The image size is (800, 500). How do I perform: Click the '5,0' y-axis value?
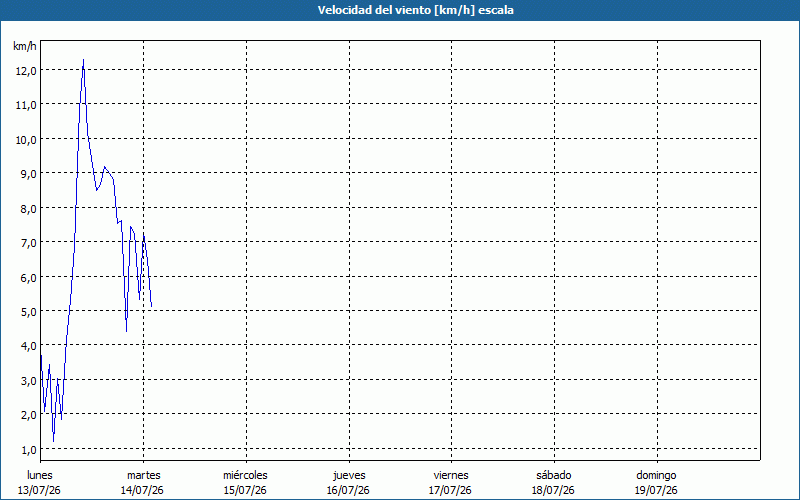29,312
